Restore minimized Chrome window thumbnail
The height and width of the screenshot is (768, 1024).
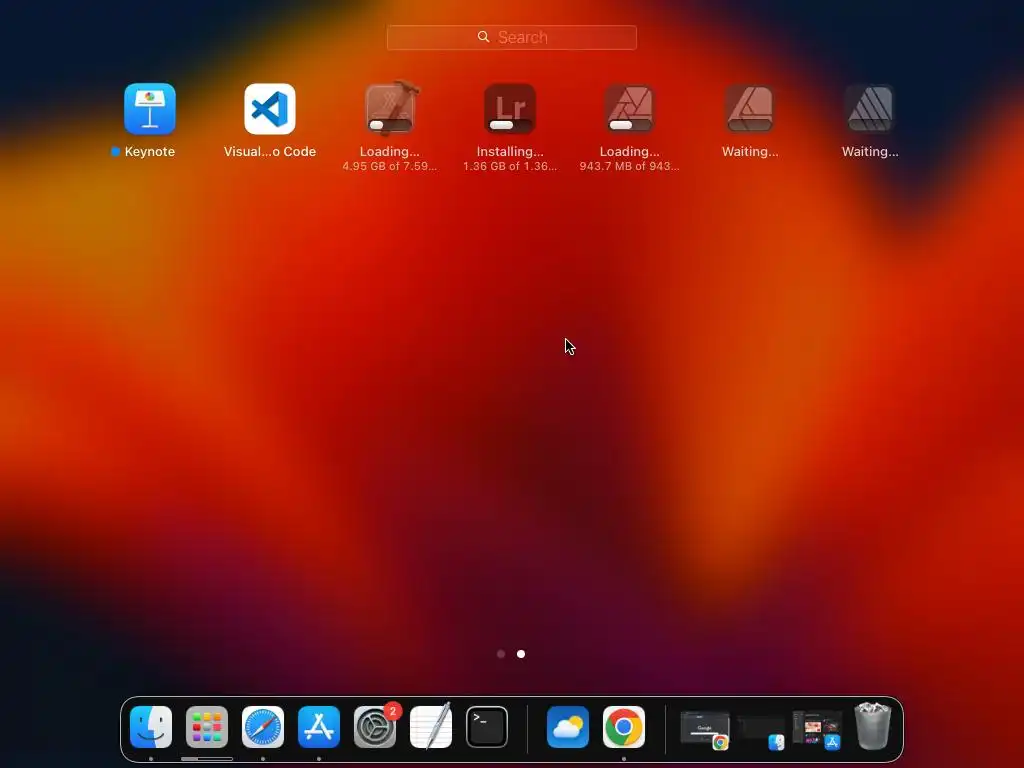tap(705, 729)
